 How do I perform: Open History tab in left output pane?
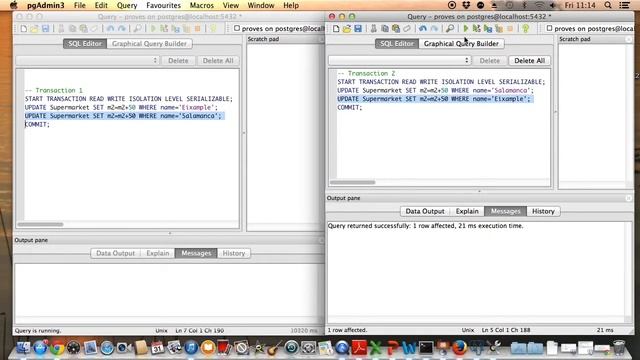tap(234, 253)
